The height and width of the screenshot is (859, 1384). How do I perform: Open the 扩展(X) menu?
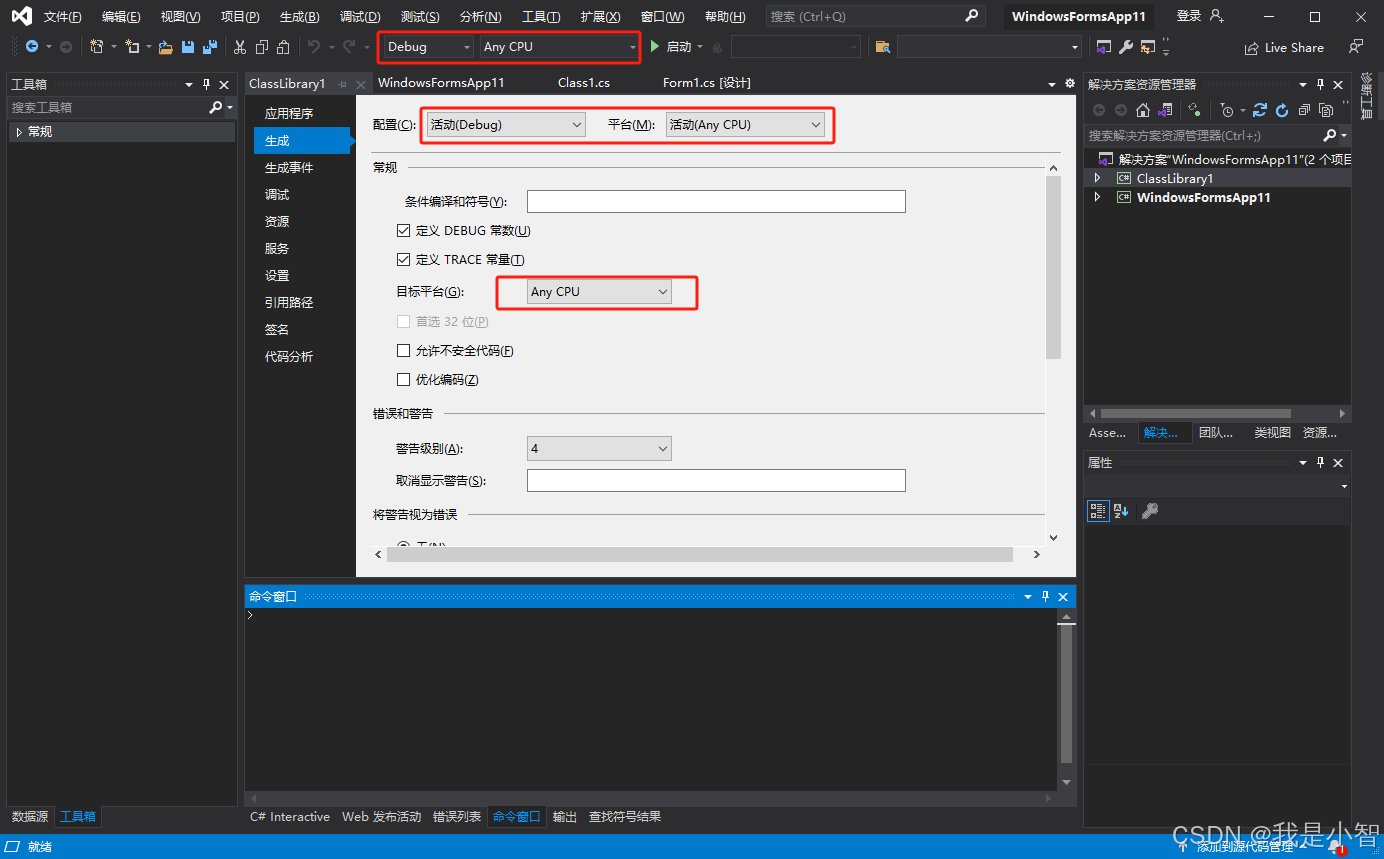click(x=601, y=17)
